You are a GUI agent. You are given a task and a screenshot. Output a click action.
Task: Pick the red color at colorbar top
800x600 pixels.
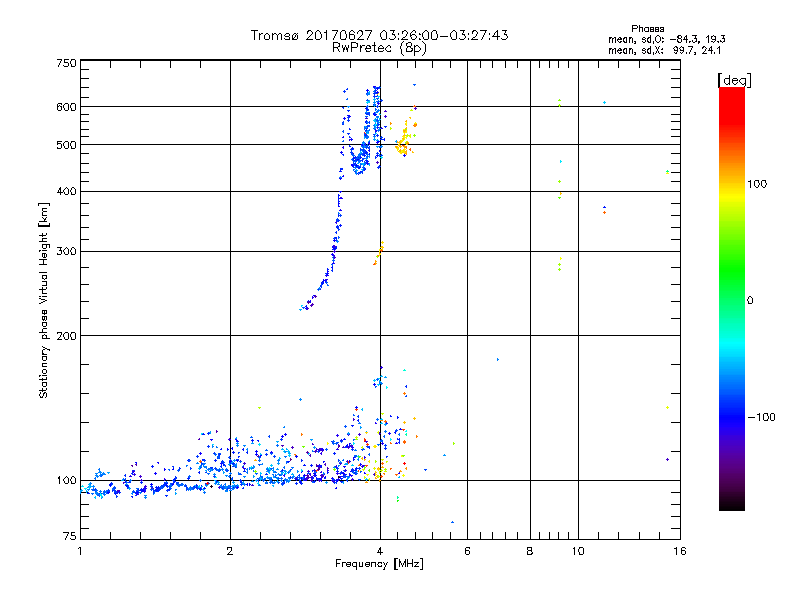tap(732, 92)
